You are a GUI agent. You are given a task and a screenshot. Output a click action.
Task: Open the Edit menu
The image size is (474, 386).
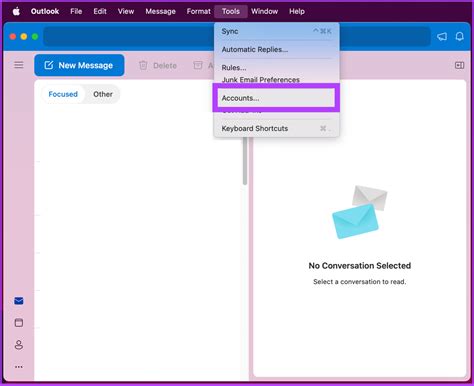100,11
